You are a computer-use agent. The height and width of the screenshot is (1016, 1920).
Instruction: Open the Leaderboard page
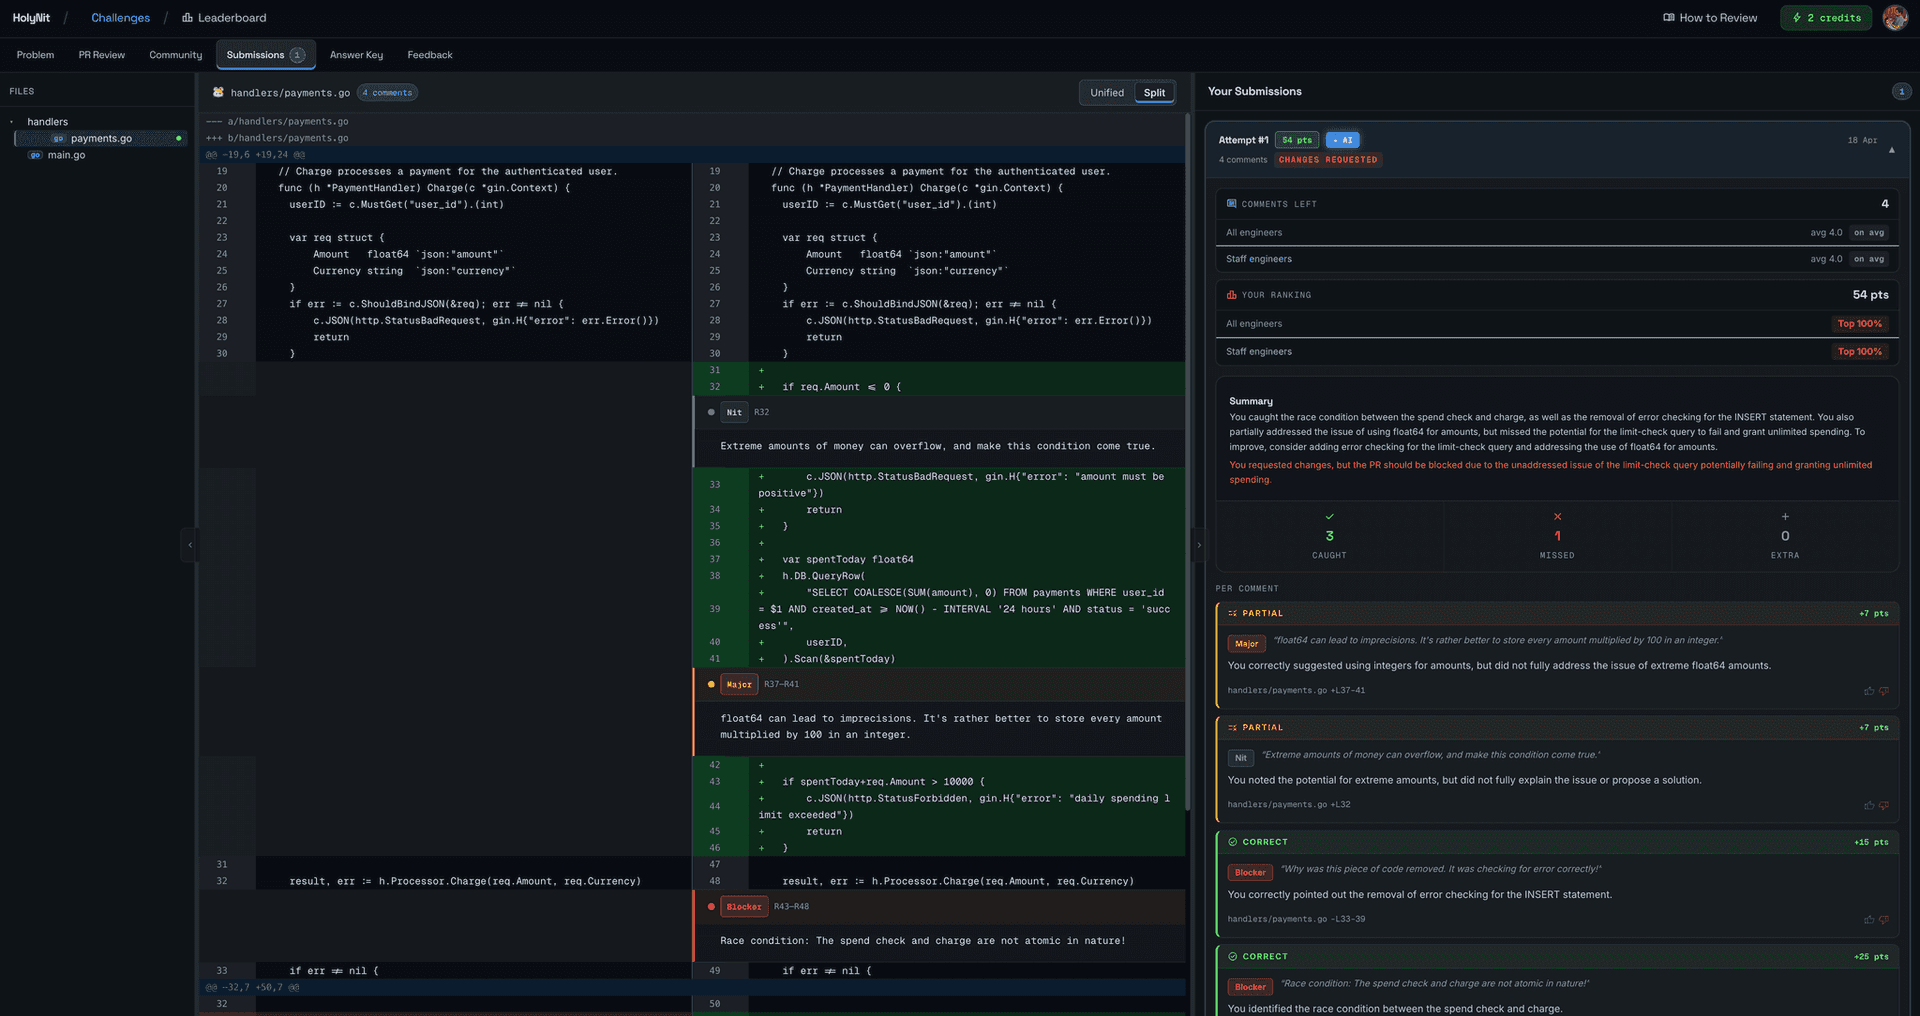[x=224, y=18]
